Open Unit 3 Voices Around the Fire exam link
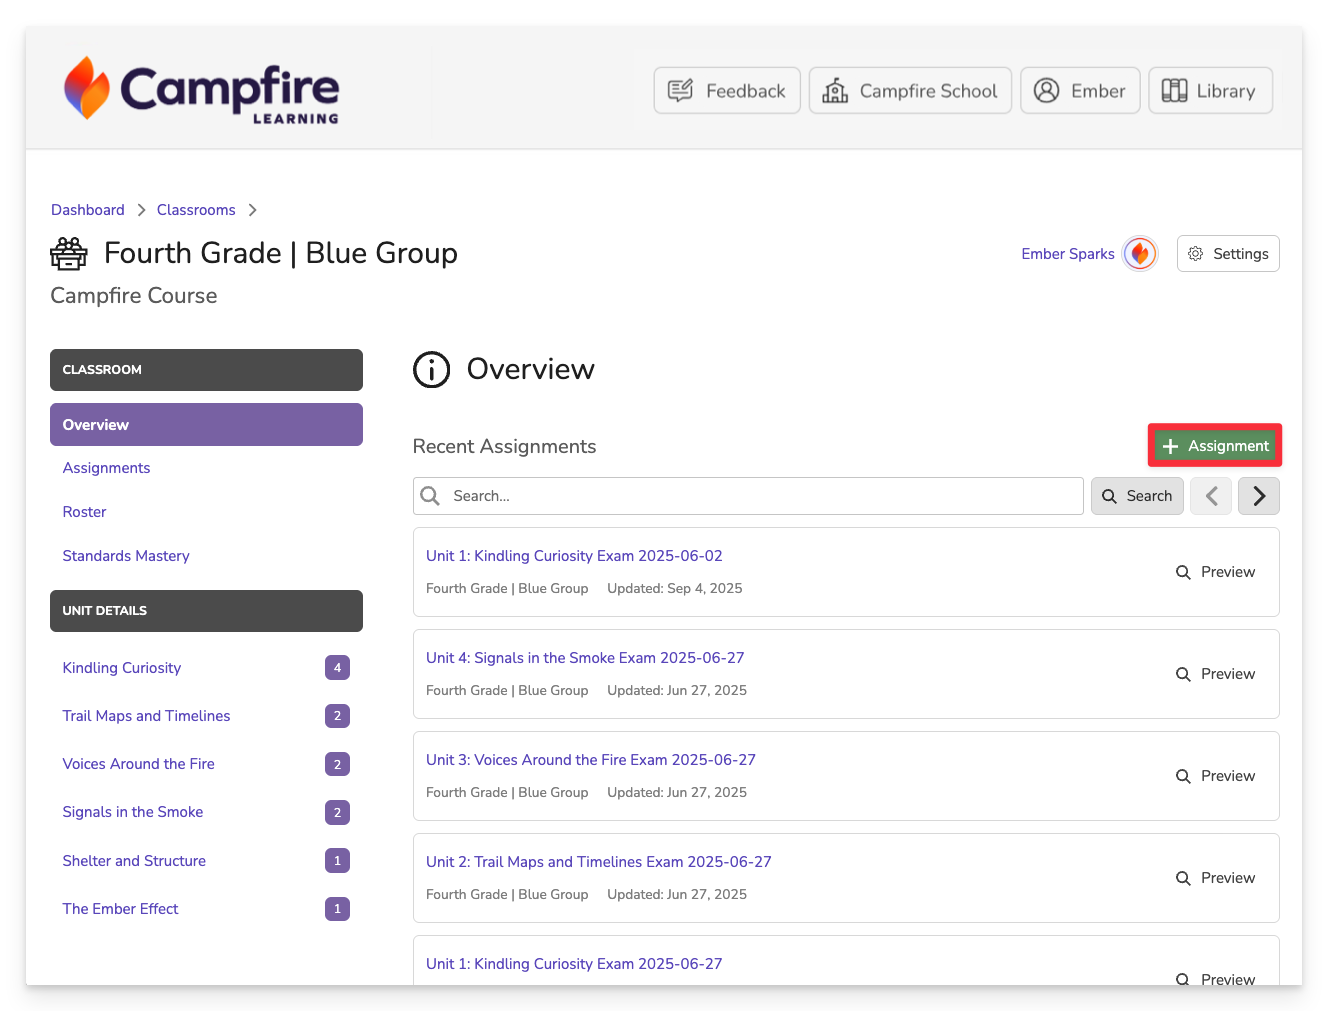Viewport: 1328px width, 1011px height. 590,760
